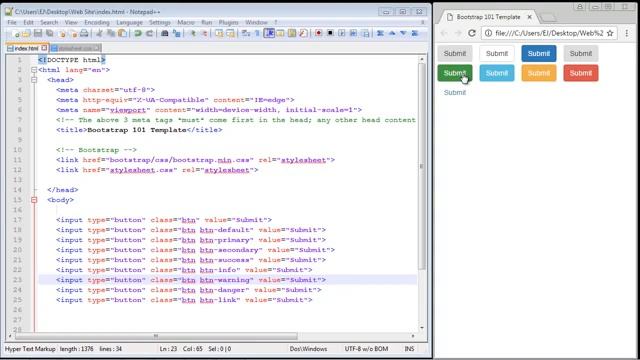Toggle Word Wrap in the toolbar
640x360 pixels.
(246, 33)
